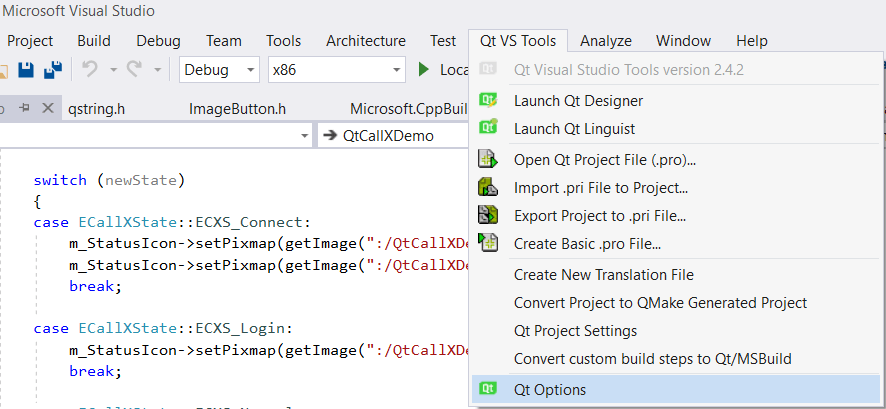This screenshot has width=886, height=409.
Task: Select Launch Qt Linguist
Action: pyautogui.click(x=676, y=129)
